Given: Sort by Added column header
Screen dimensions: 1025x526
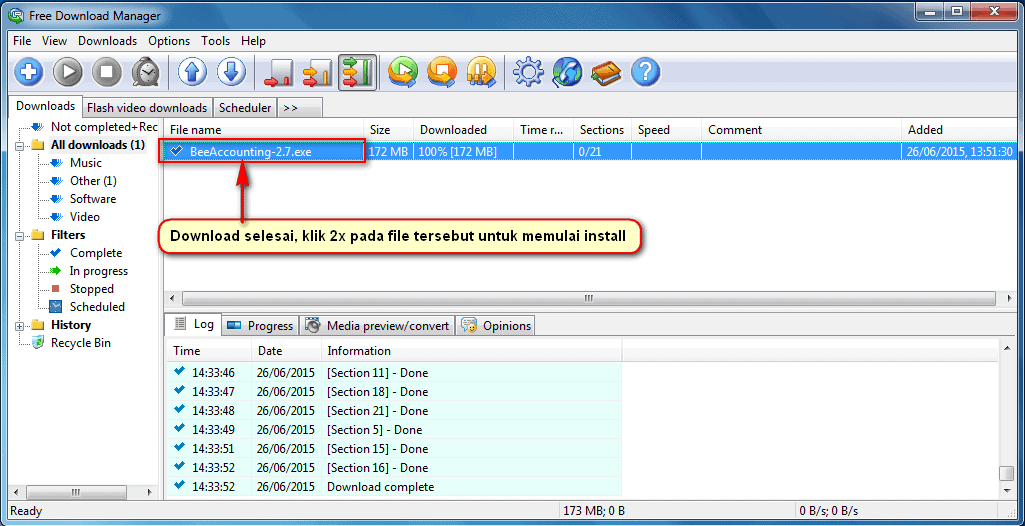Looking at the screenshot, I should (959, 130).
